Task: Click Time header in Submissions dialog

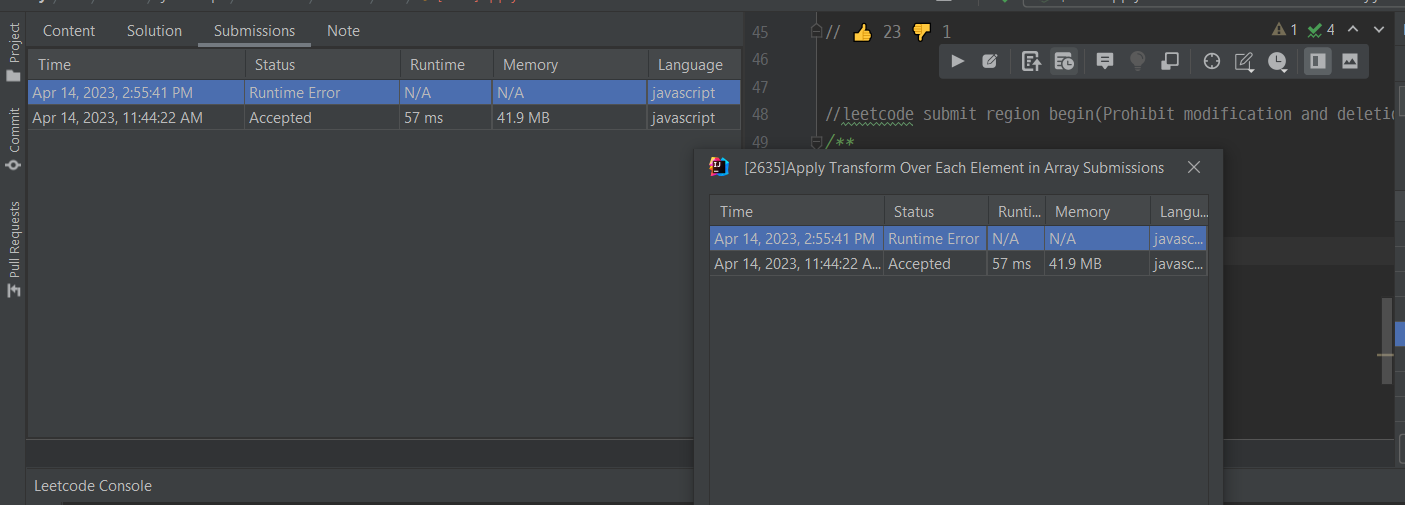Action: click(x=797, y=212)
